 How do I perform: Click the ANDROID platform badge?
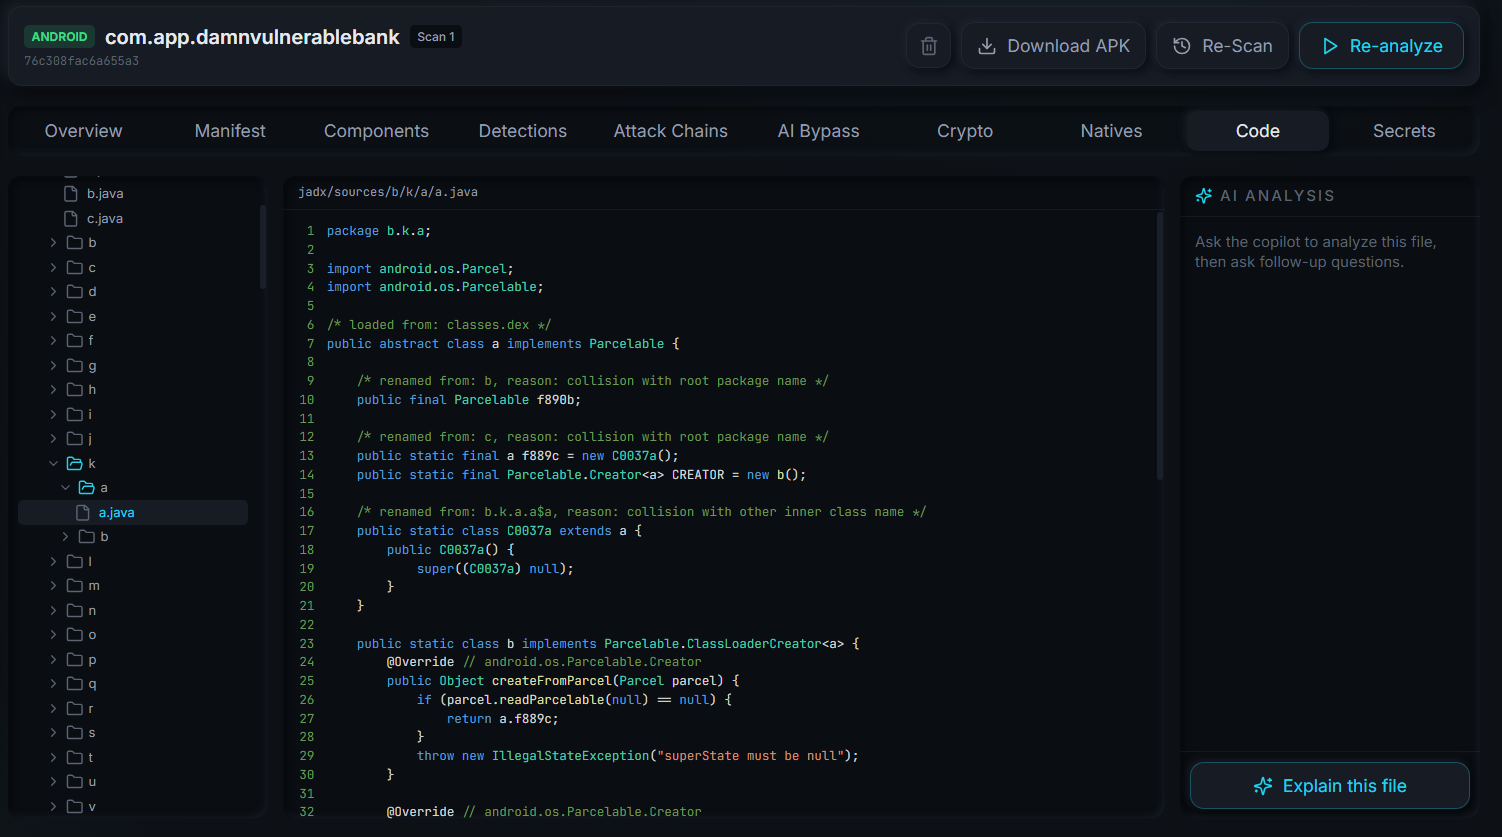(60, 37)
